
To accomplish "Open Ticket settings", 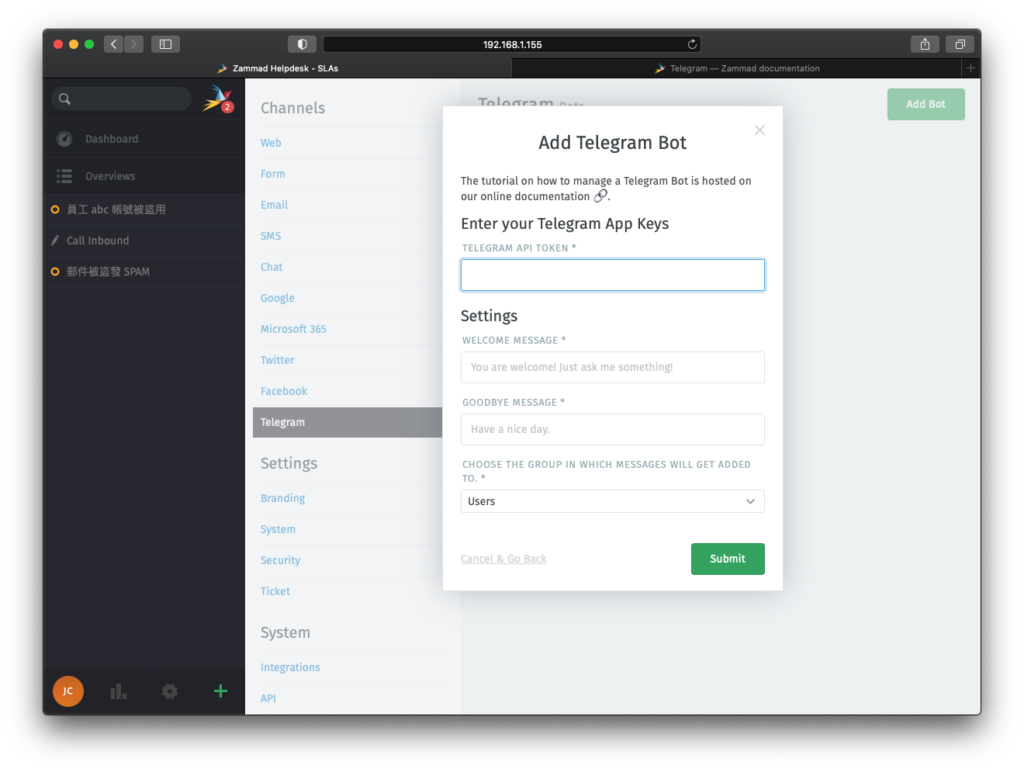I will tap(276, 591).
